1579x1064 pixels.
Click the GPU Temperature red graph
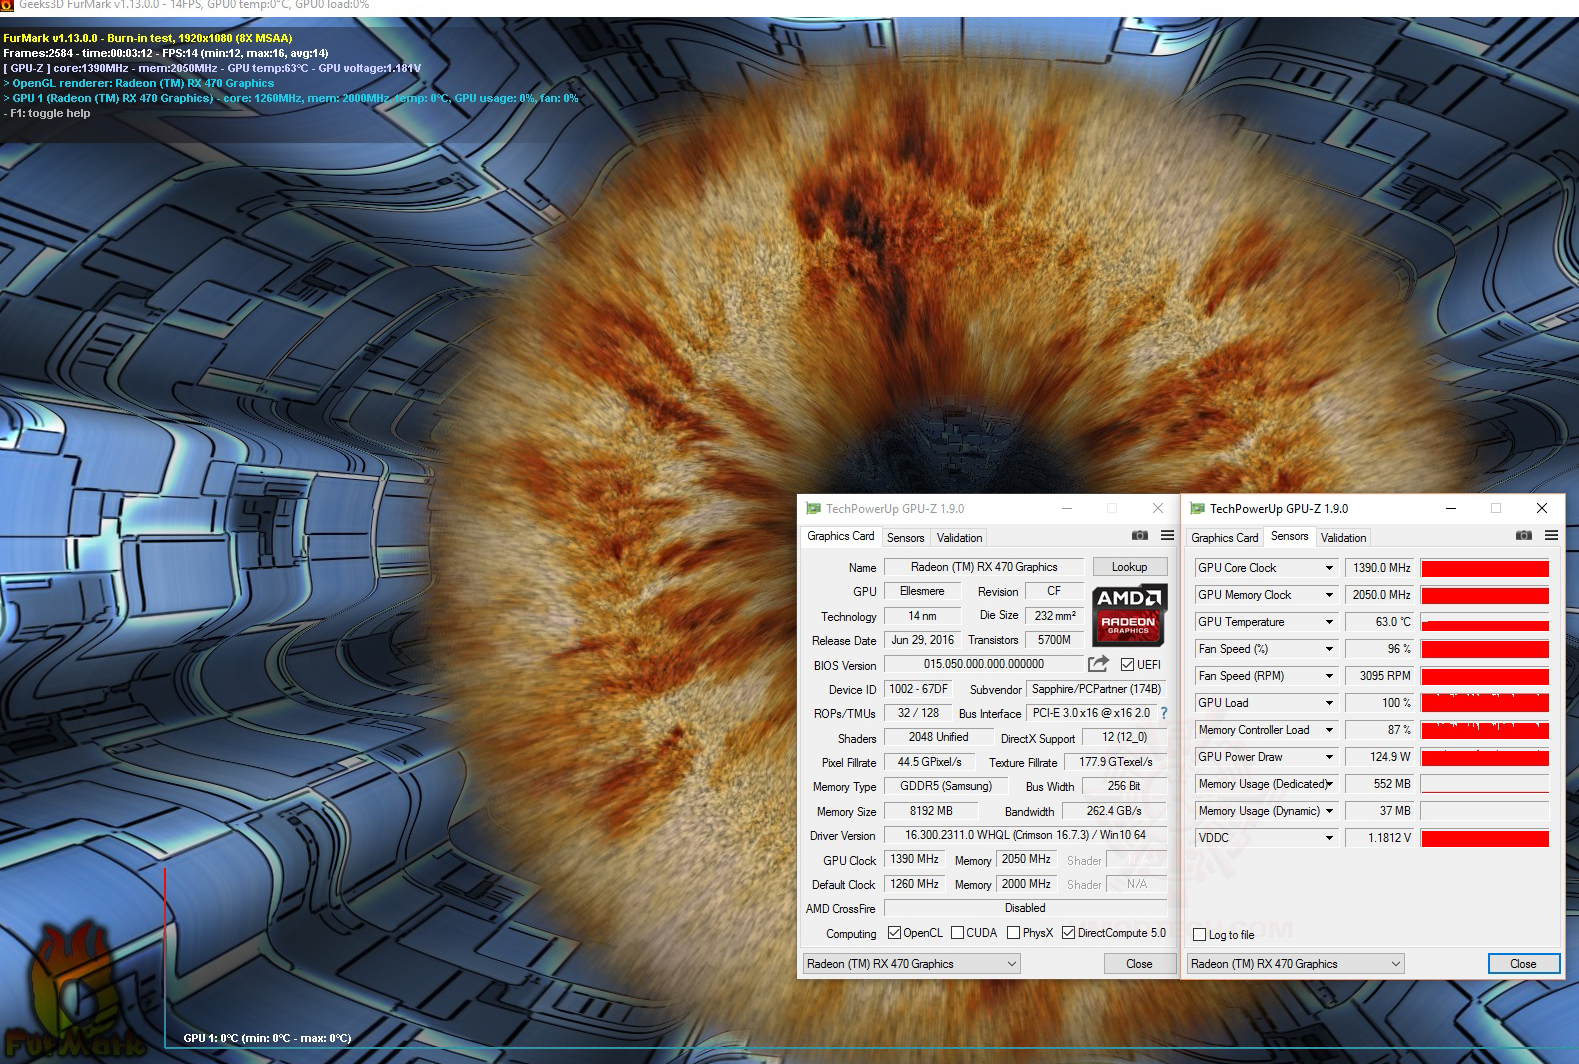tap(1485, 622)
